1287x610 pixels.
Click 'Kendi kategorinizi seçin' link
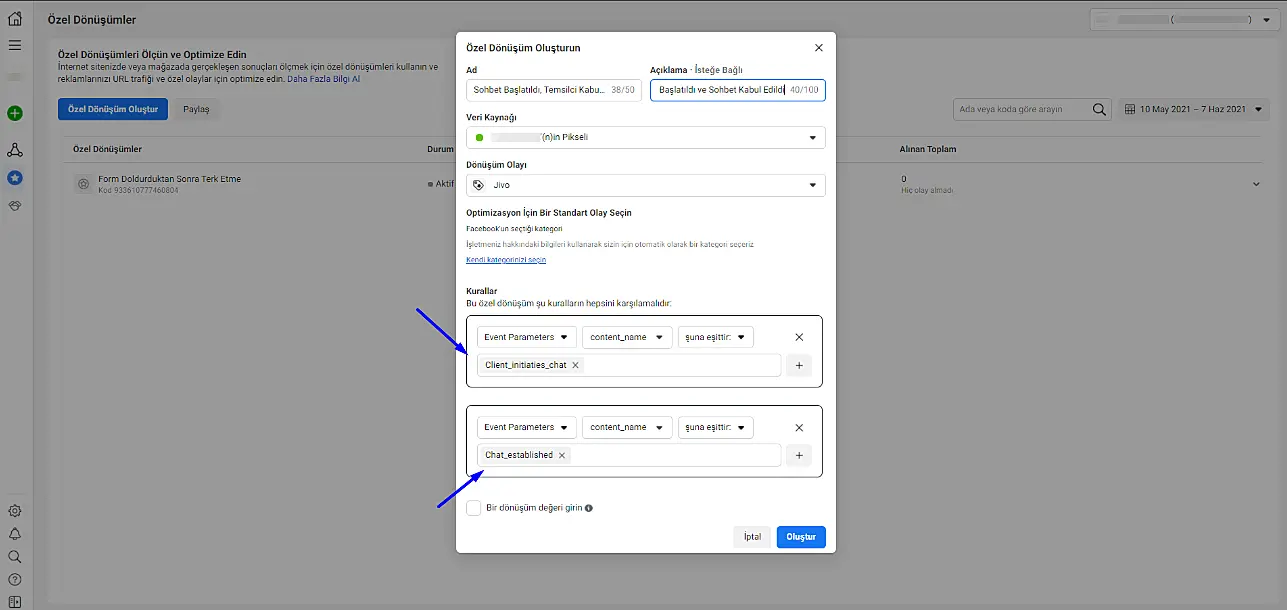click(506, 260)
